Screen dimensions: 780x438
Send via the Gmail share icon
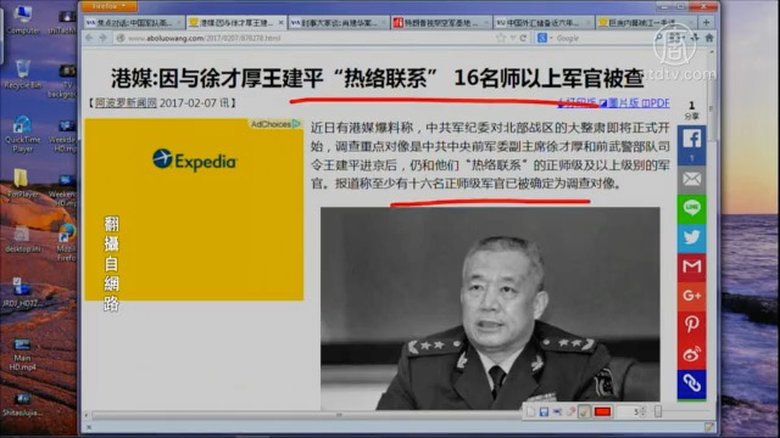tap(691, 267)
